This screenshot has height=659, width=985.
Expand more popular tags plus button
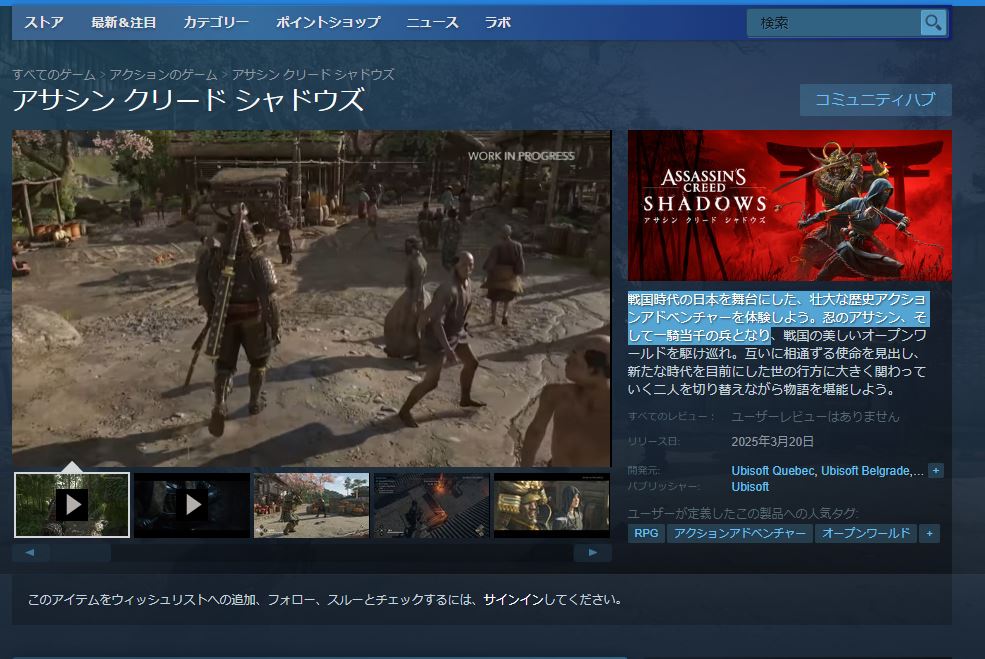tap(929, 533)
